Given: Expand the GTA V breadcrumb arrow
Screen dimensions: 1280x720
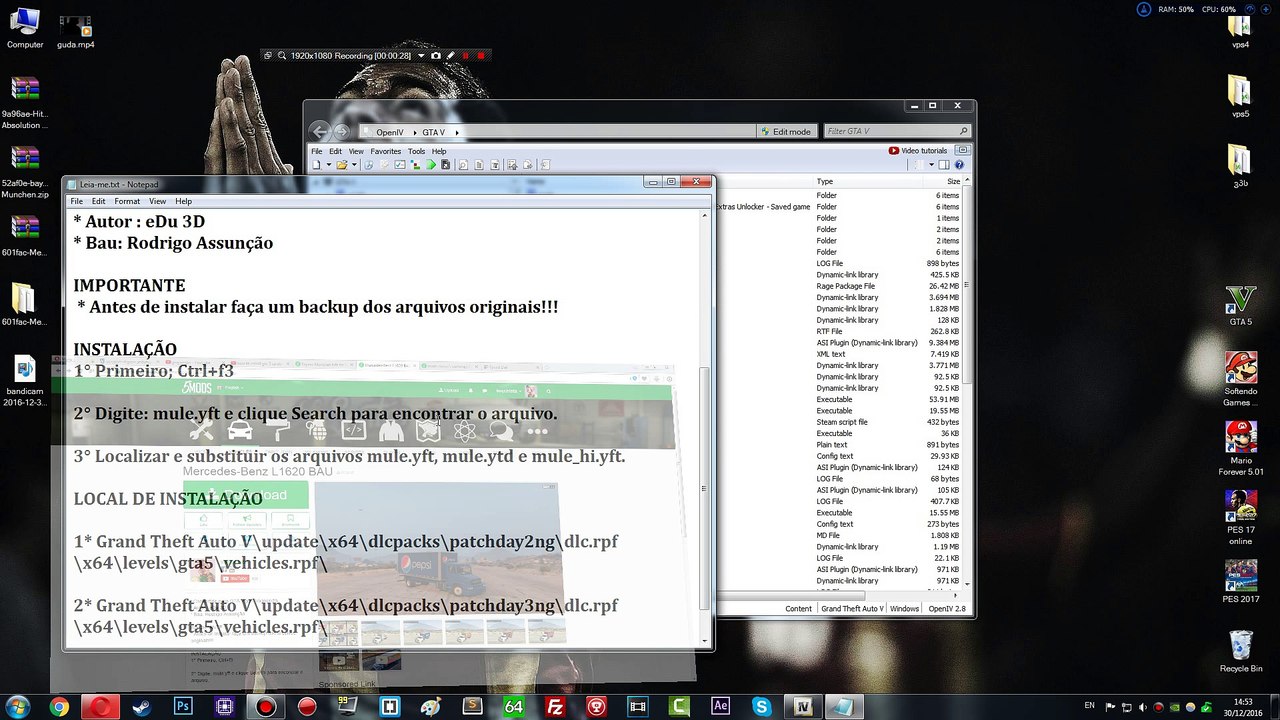Looking at the screenshot, I should click(x=457, y=132).
